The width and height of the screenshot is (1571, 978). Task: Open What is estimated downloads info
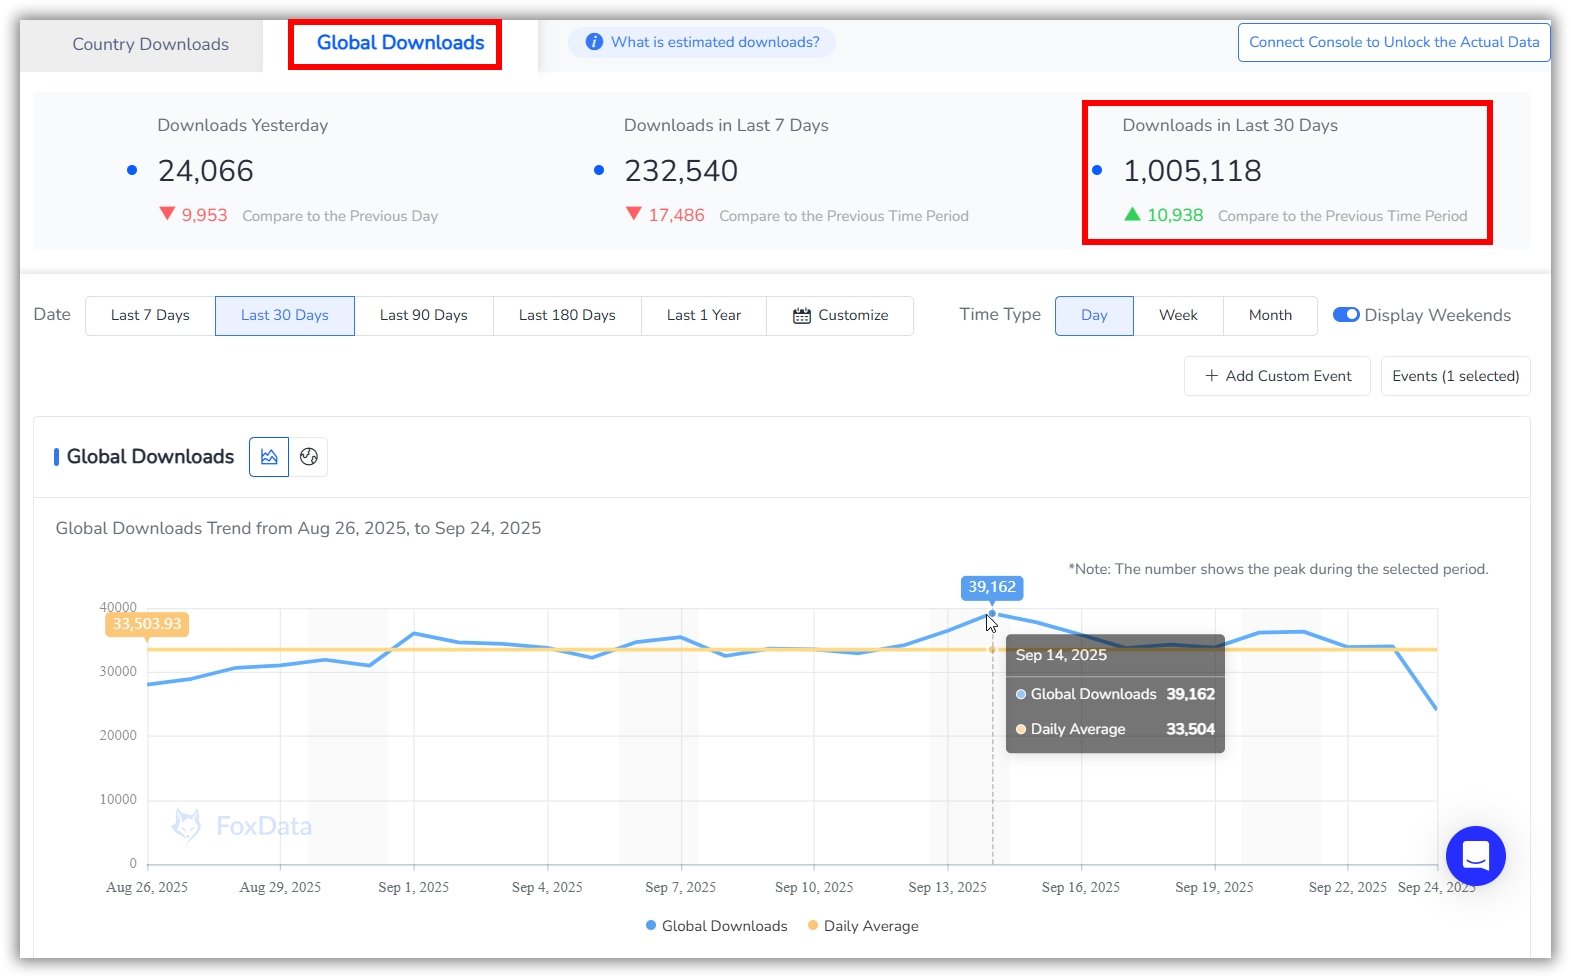tap(702, 42)
